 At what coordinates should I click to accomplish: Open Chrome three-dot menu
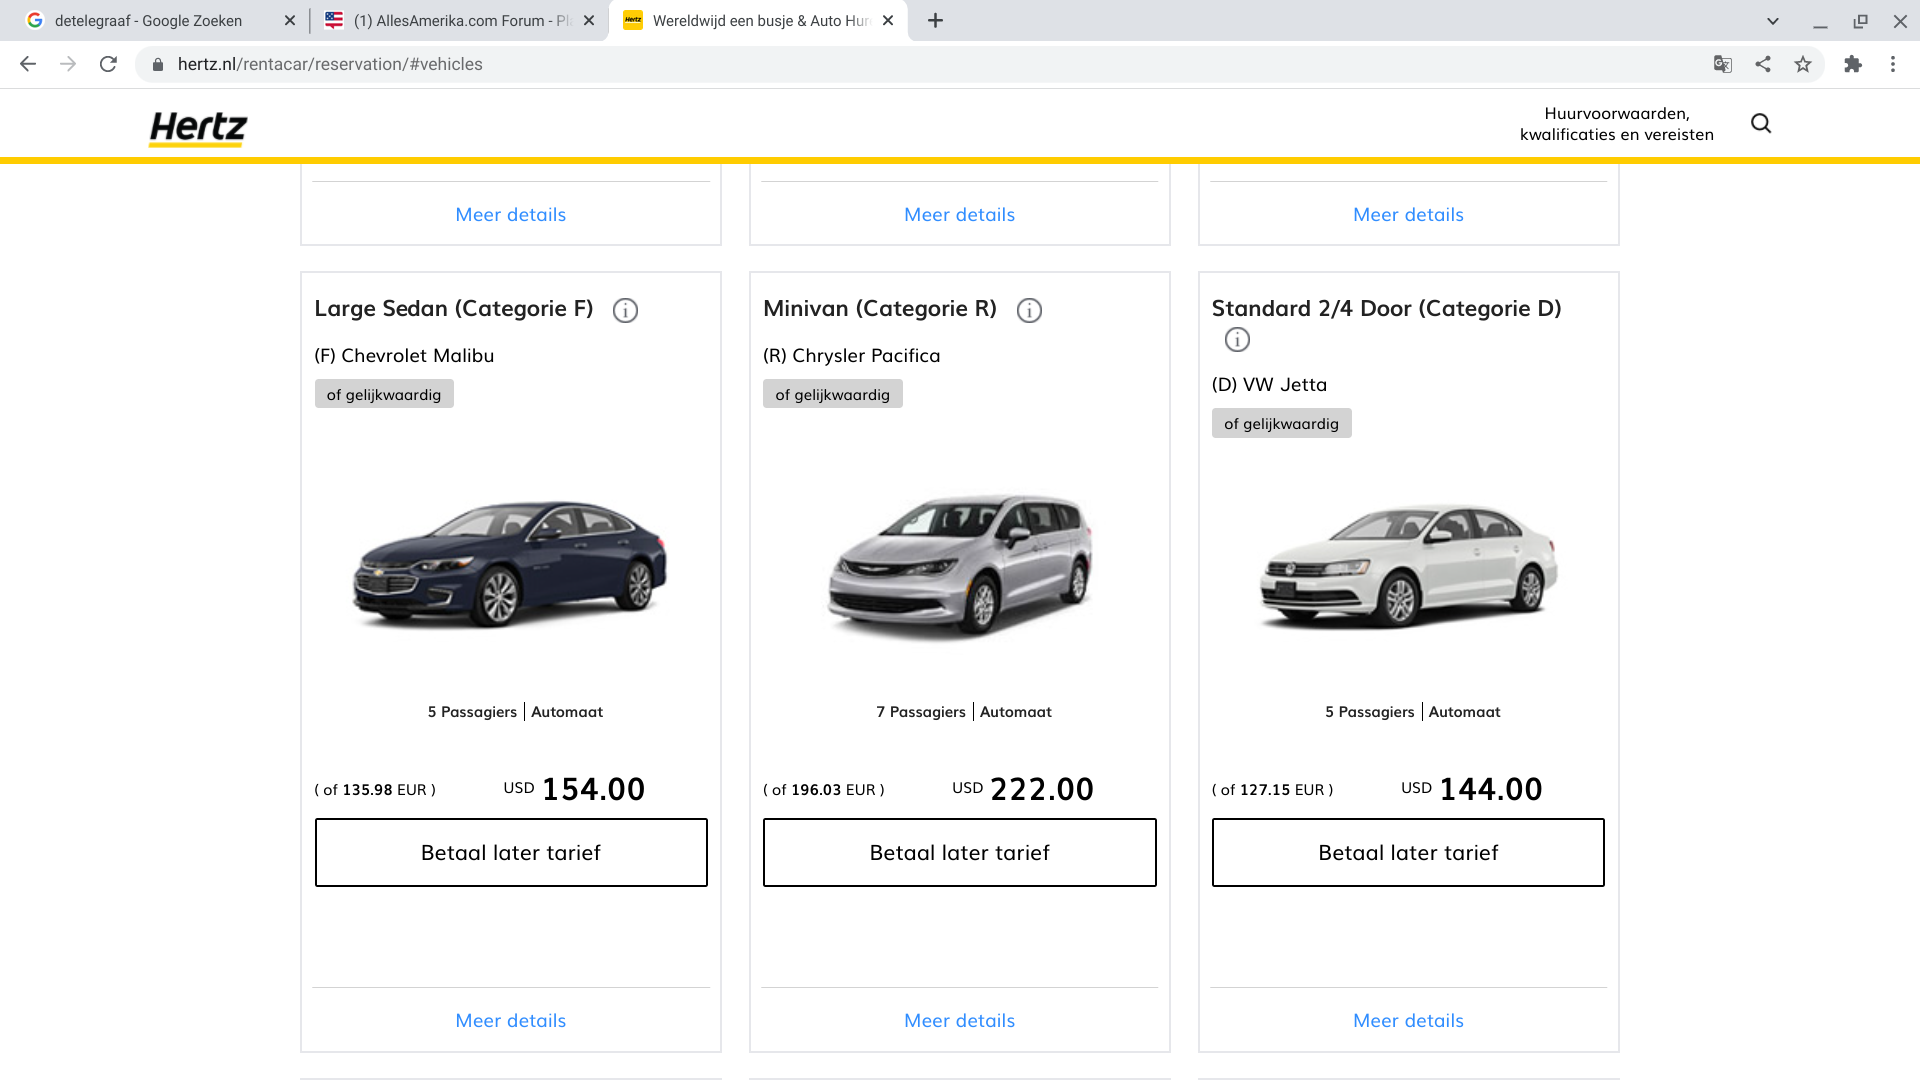click(x=1893, y=64)
